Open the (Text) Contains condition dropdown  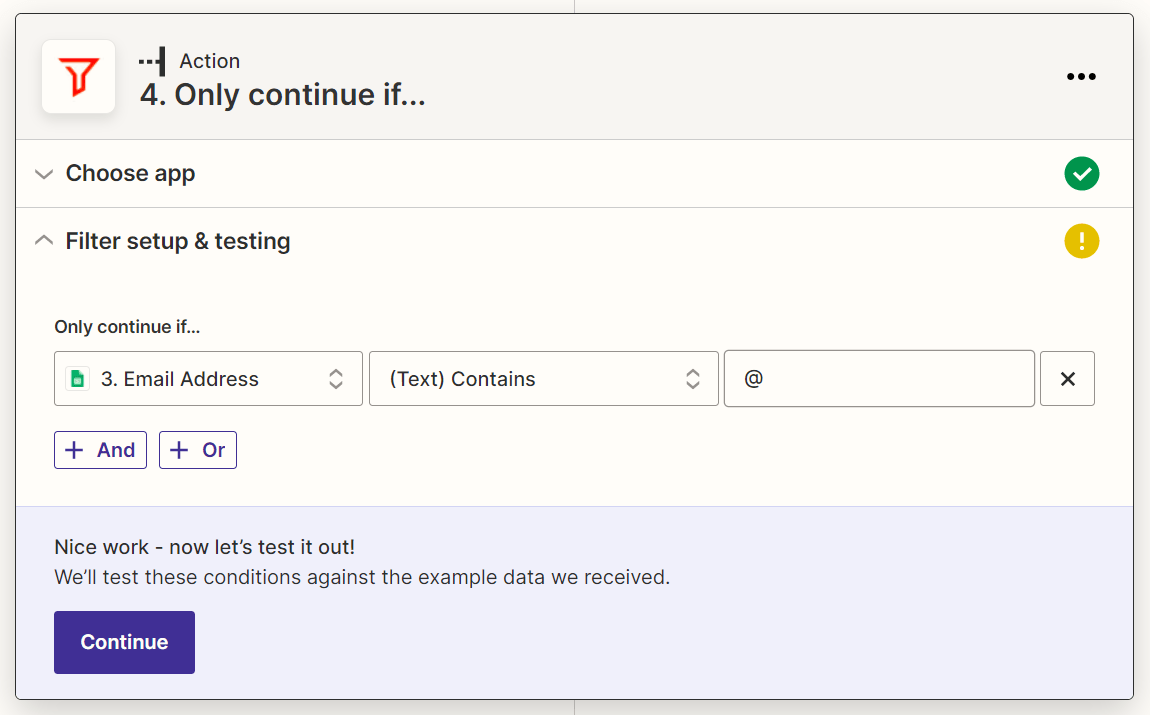point(692,379)
